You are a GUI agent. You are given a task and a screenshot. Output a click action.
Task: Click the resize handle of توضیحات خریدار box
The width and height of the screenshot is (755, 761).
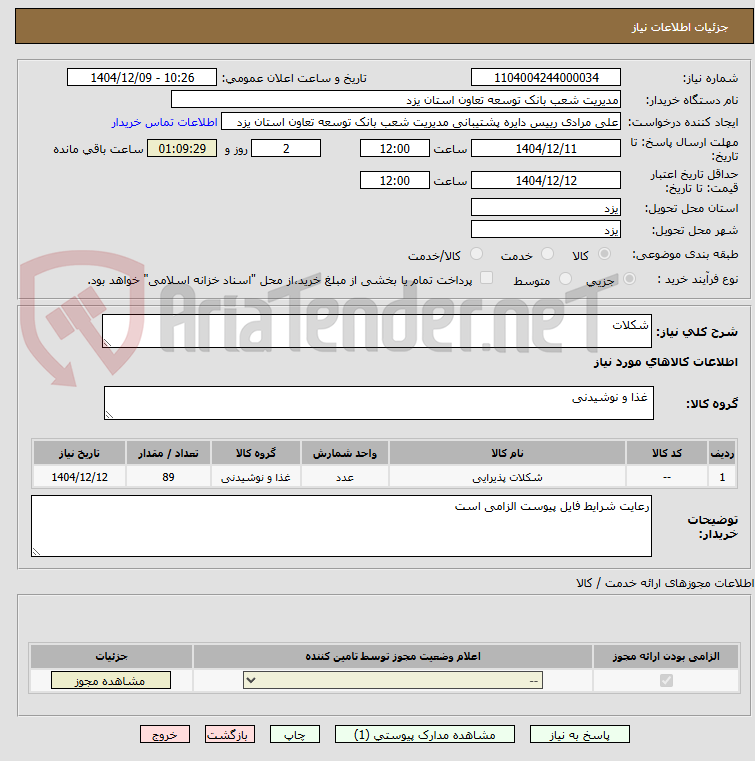pyautogui.click(x=36, y=552)
